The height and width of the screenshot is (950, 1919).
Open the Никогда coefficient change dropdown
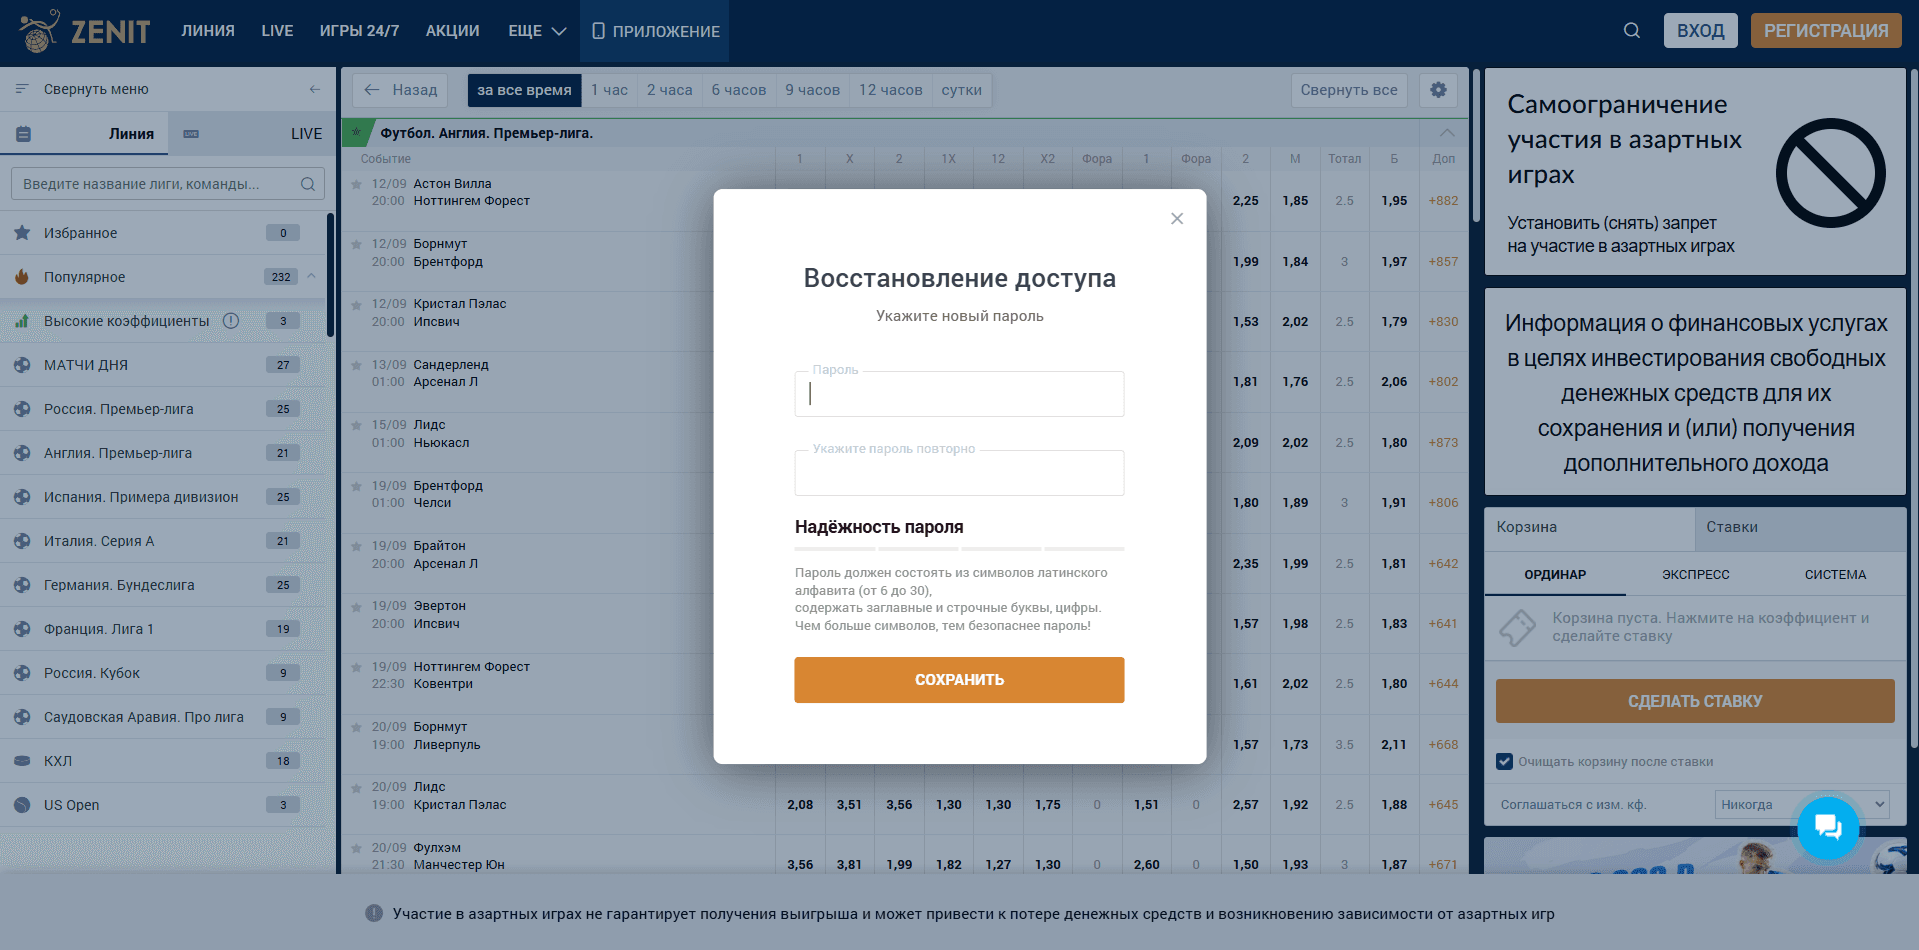pyautogui.click(x=1802, y=804)
